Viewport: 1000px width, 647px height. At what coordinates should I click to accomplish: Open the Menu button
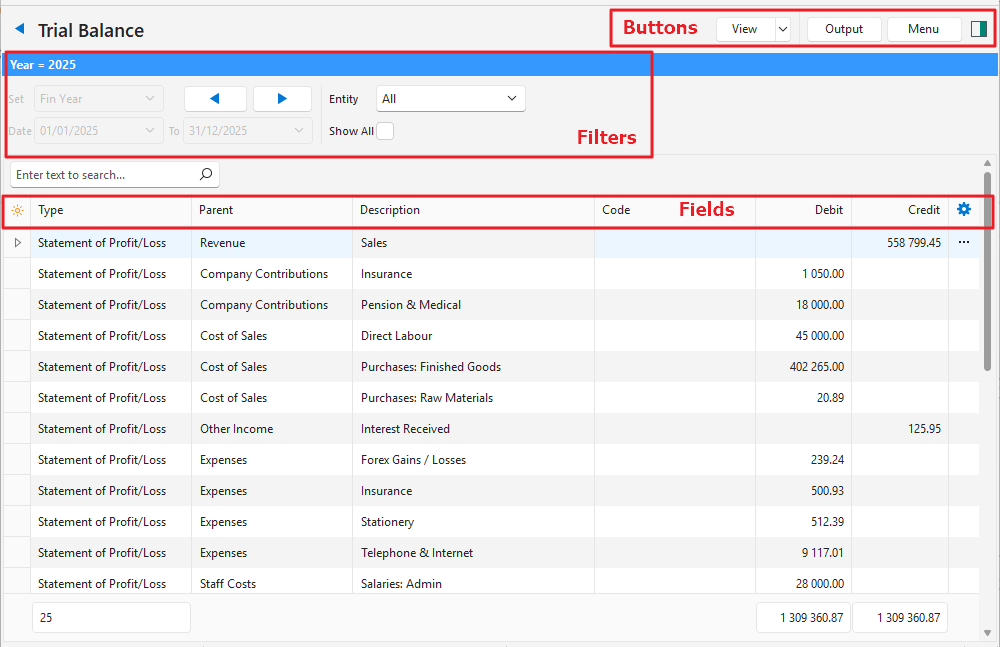pos(923,29)
